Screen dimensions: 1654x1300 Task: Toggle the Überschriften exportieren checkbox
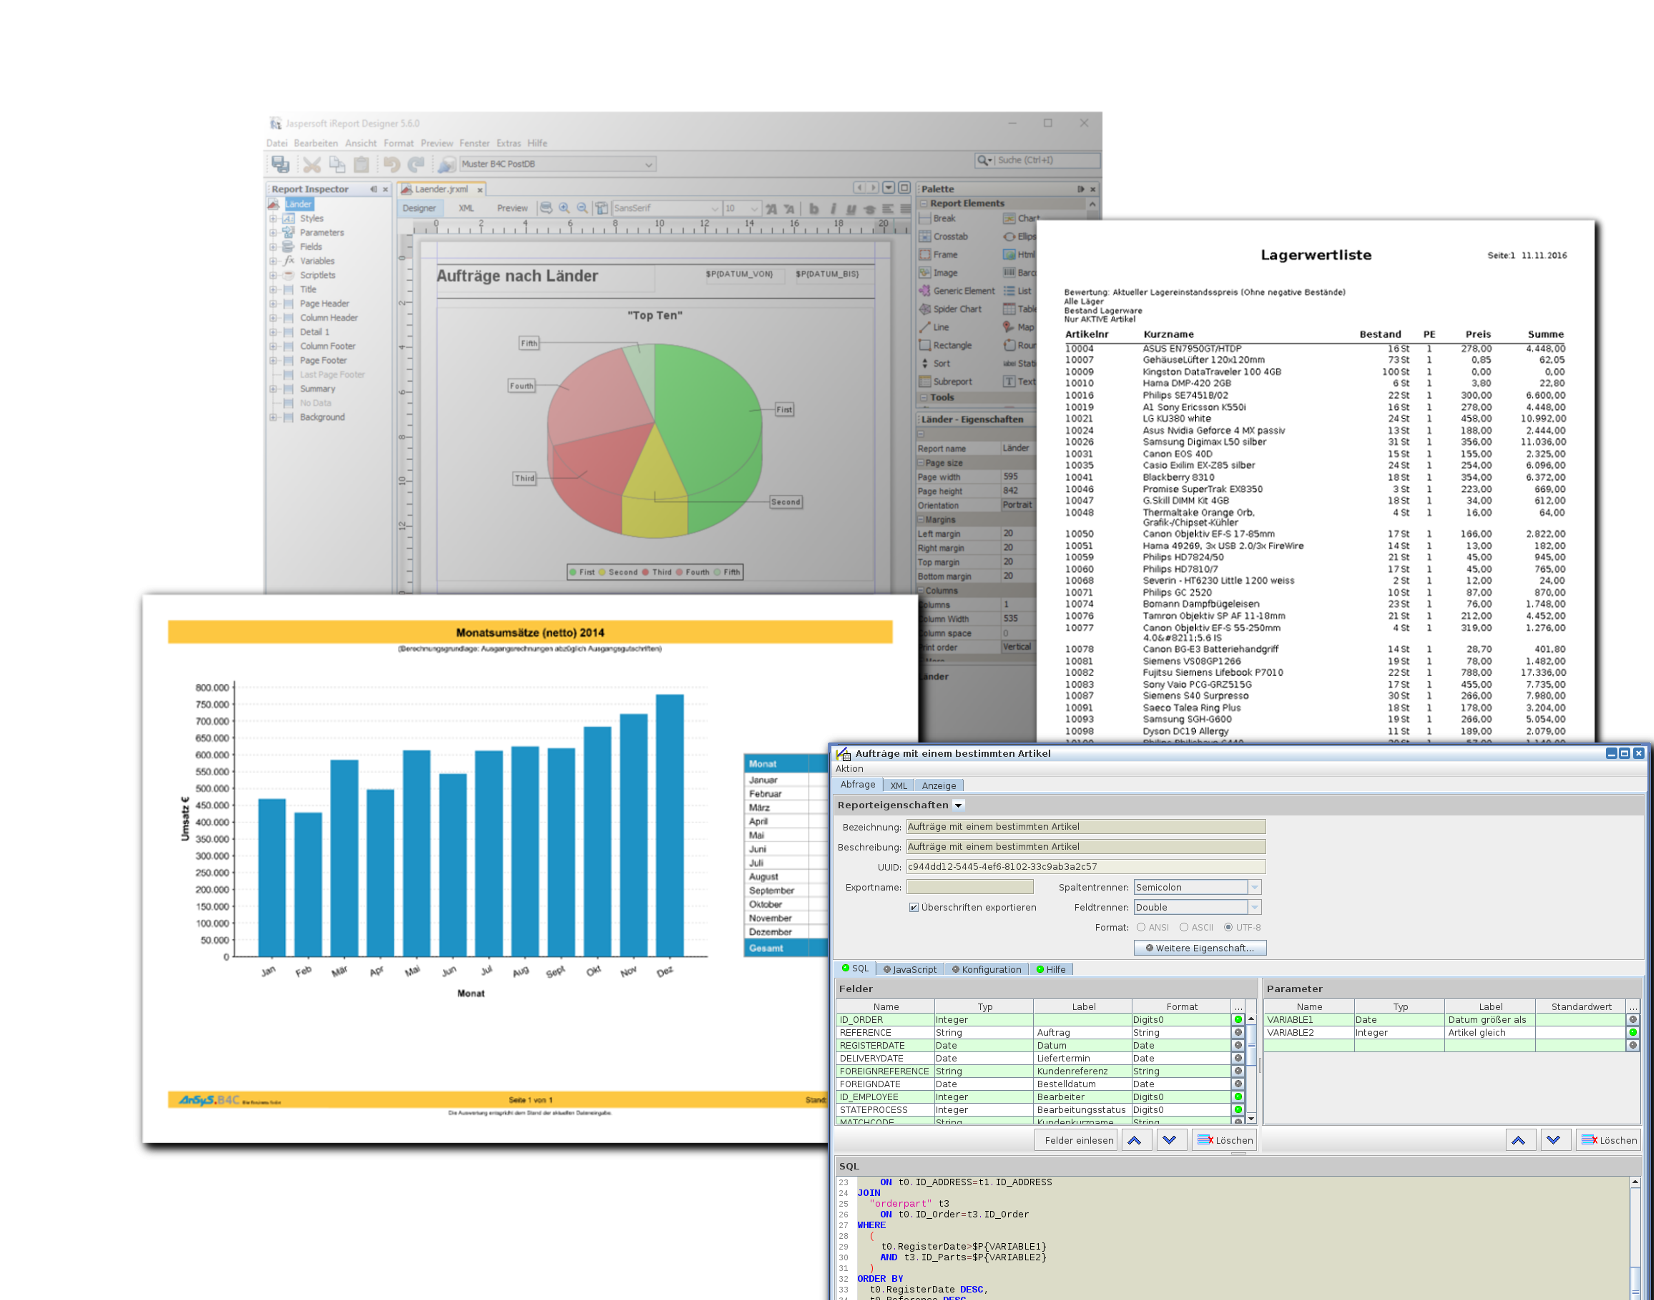[x=914, y=908]
